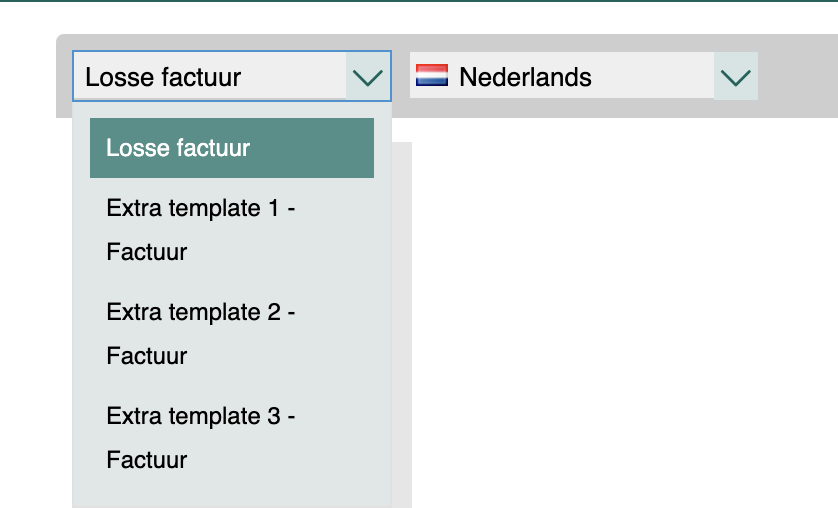Click the green arrow icon next to Nederlands
The width and height of the screenshot is (838, 508).
tap(736, 77)
